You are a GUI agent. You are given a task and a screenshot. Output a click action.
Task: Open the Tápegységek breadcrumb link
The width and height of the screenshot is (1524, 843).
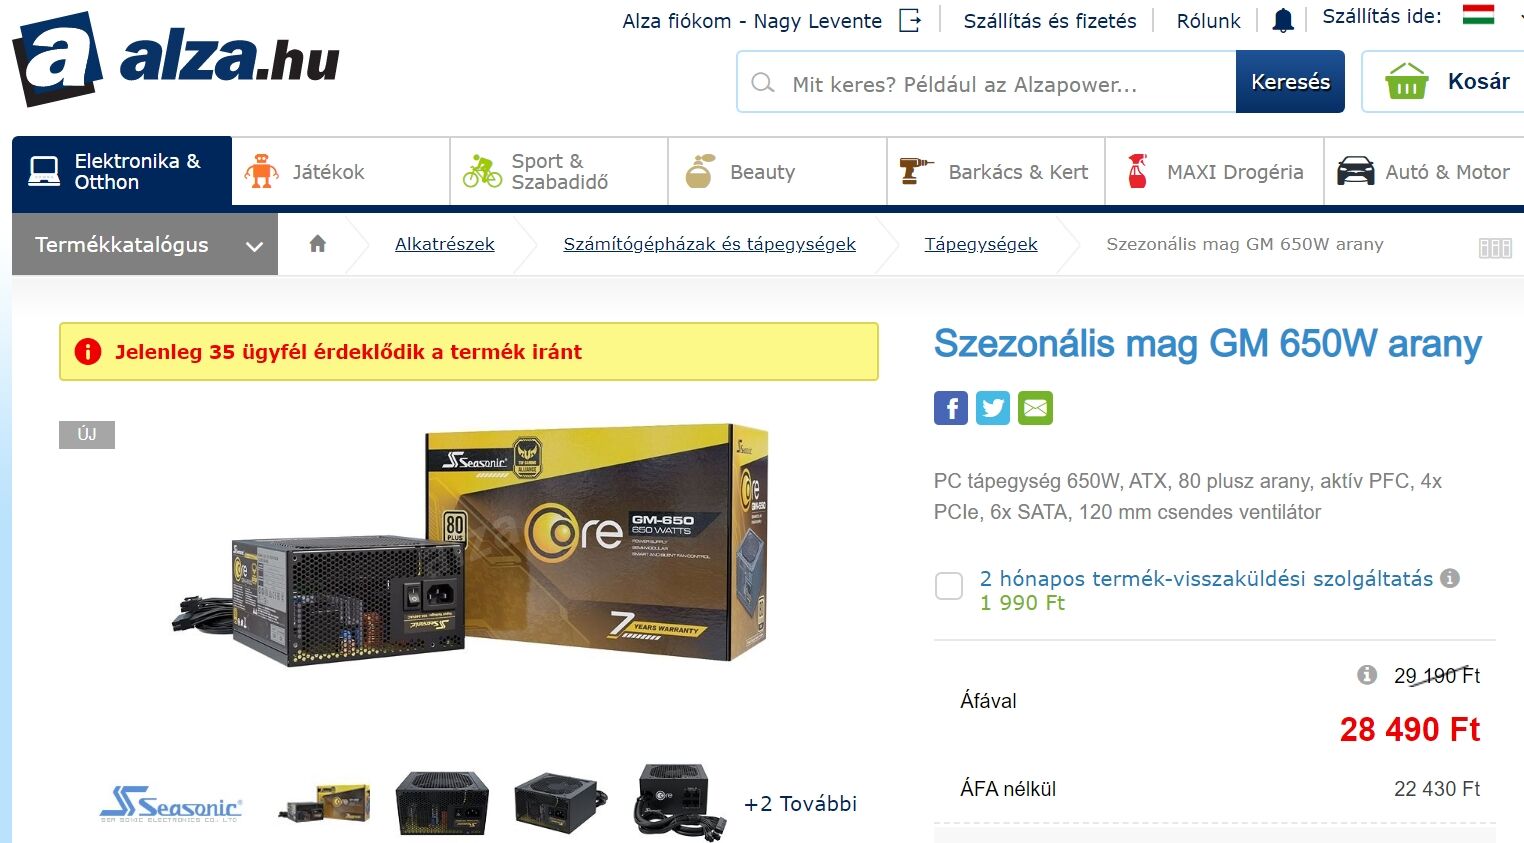tap(981, 244)
